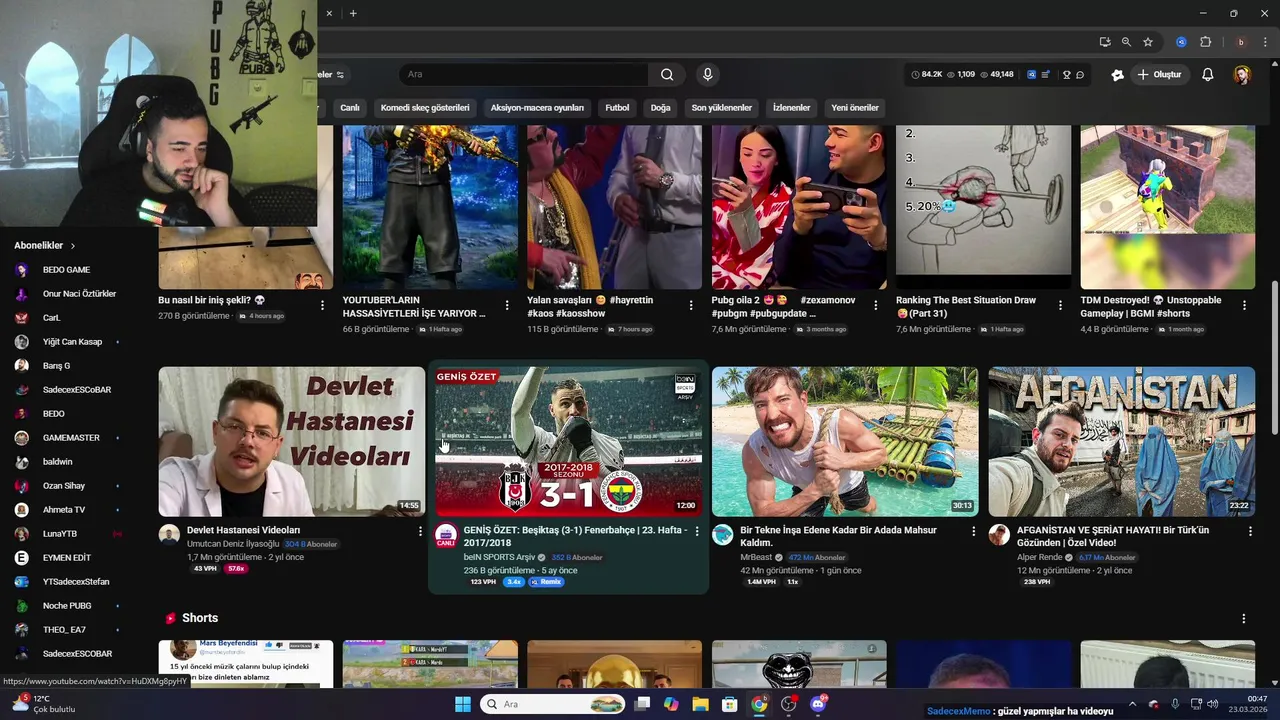Viewport: 1280px width, 720px height.
Task: Expand the Abonelikler subscriptions section
Action: 45,245
